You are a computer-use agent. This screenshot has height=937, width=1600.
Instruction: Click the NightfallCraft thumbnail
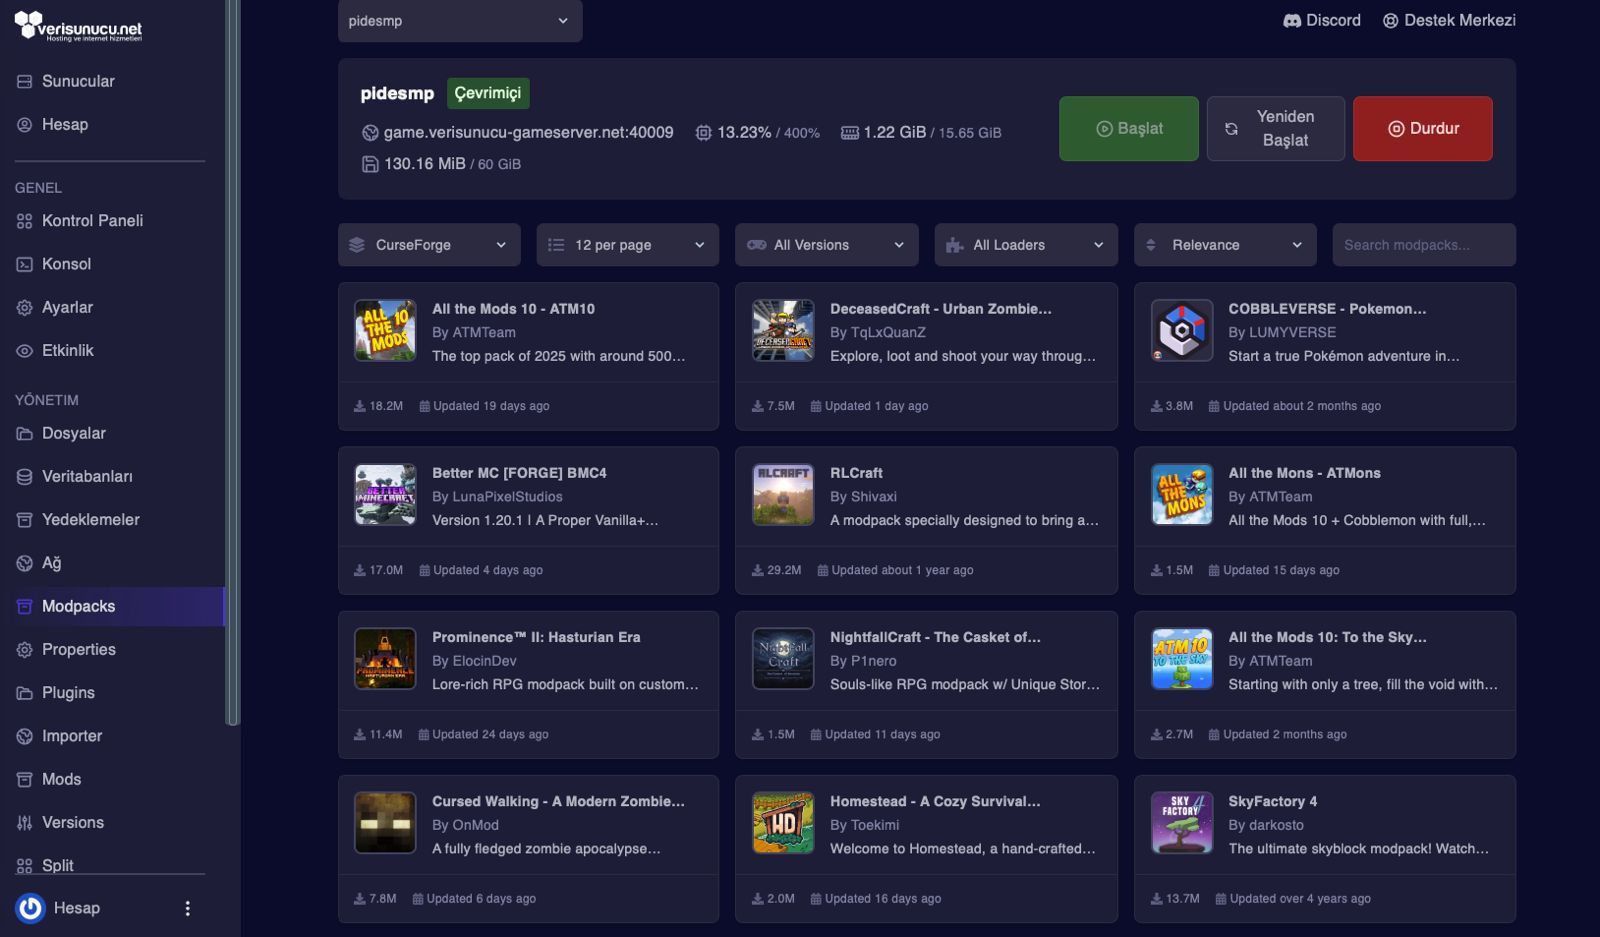point(783,658)
